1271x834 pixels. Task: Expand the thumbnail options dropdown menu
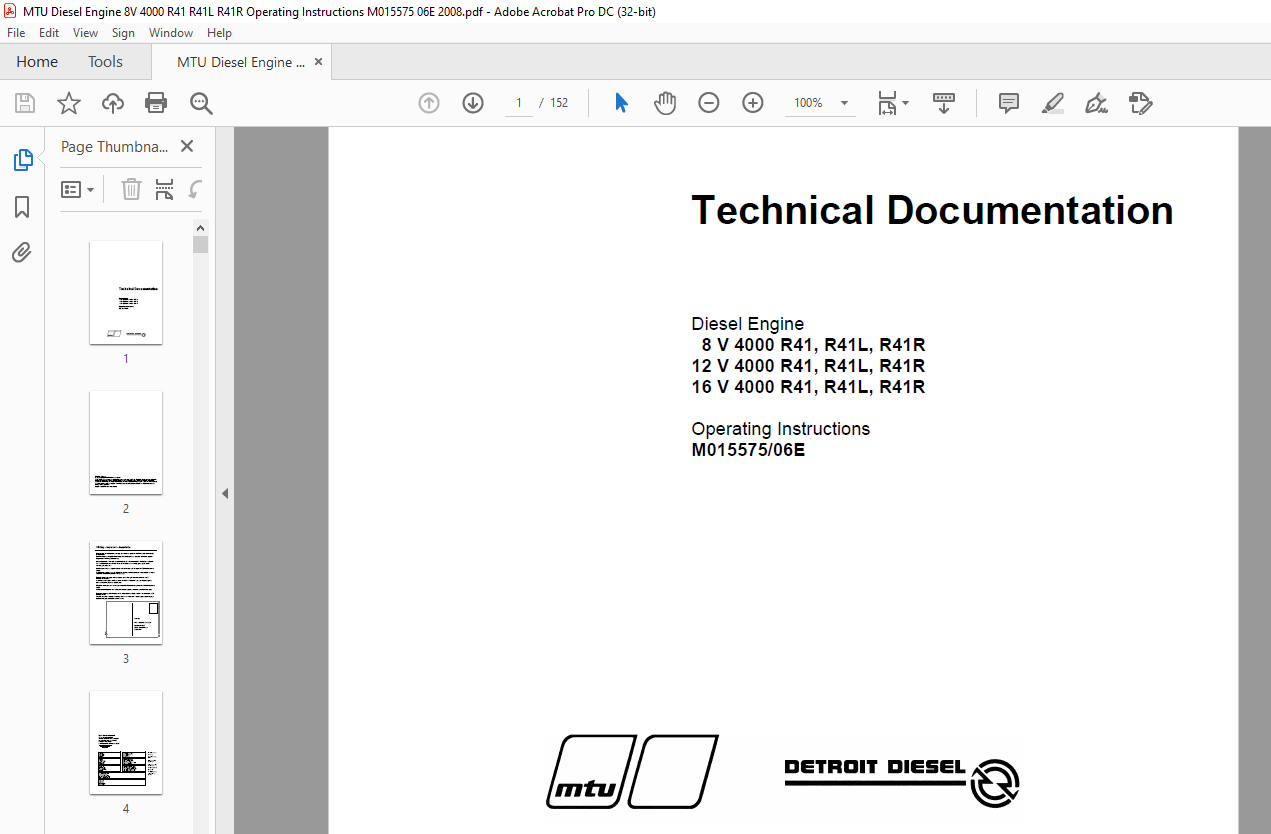[78, 189]
